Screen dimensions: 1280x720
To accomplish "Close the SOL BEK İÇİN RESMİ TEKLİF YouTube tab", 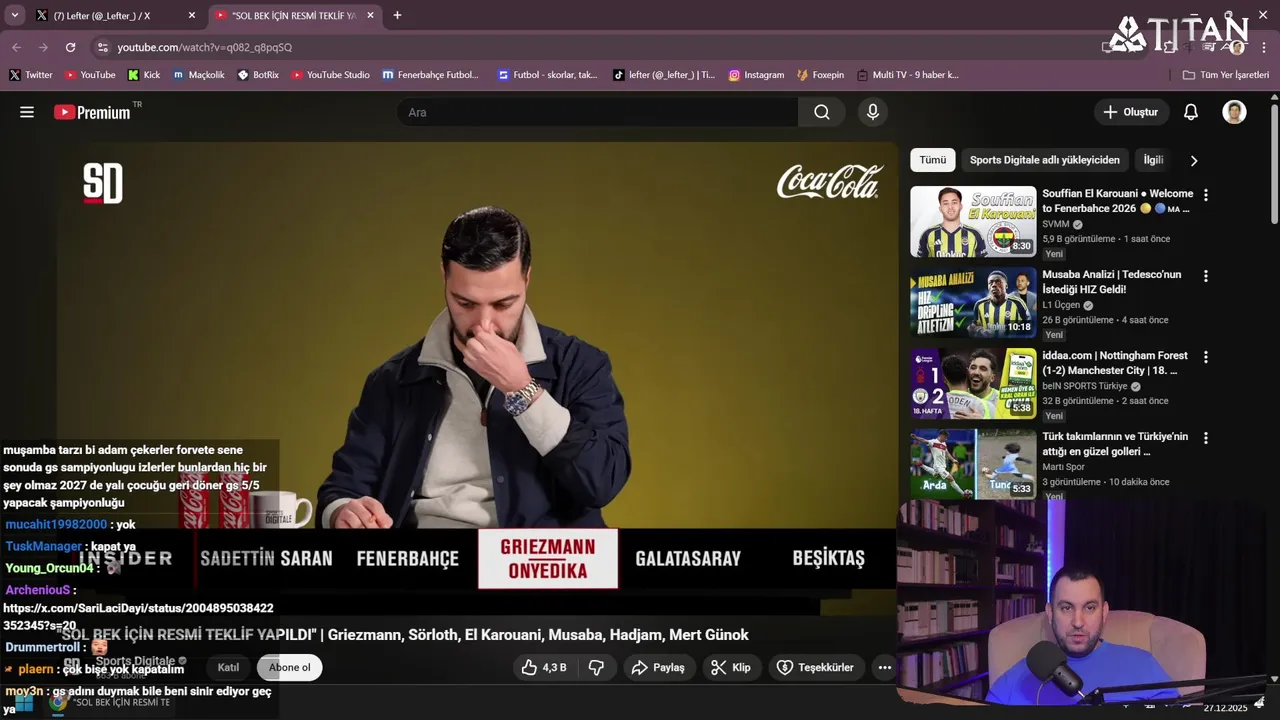I will pos(370,15).
